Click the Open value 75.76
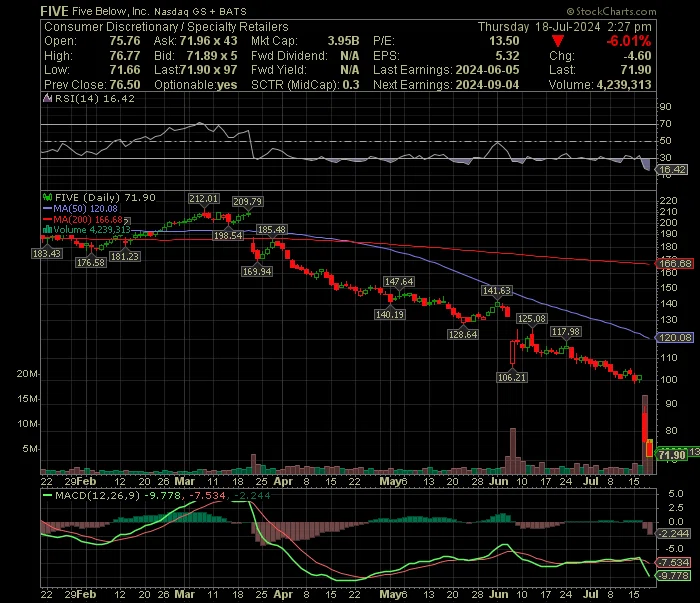 (x=125, y=41)
